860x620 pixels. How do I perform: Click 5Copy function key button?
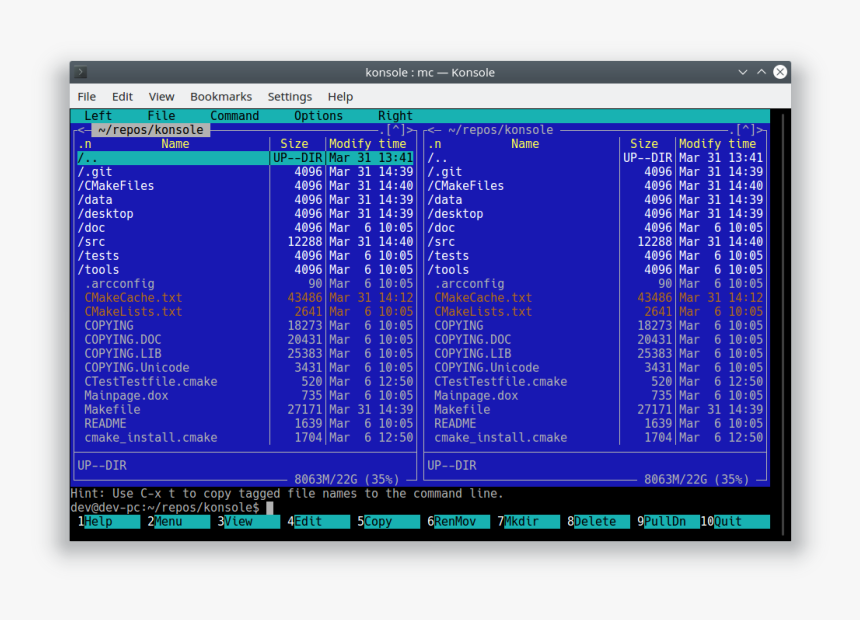[x=388, y=521]
